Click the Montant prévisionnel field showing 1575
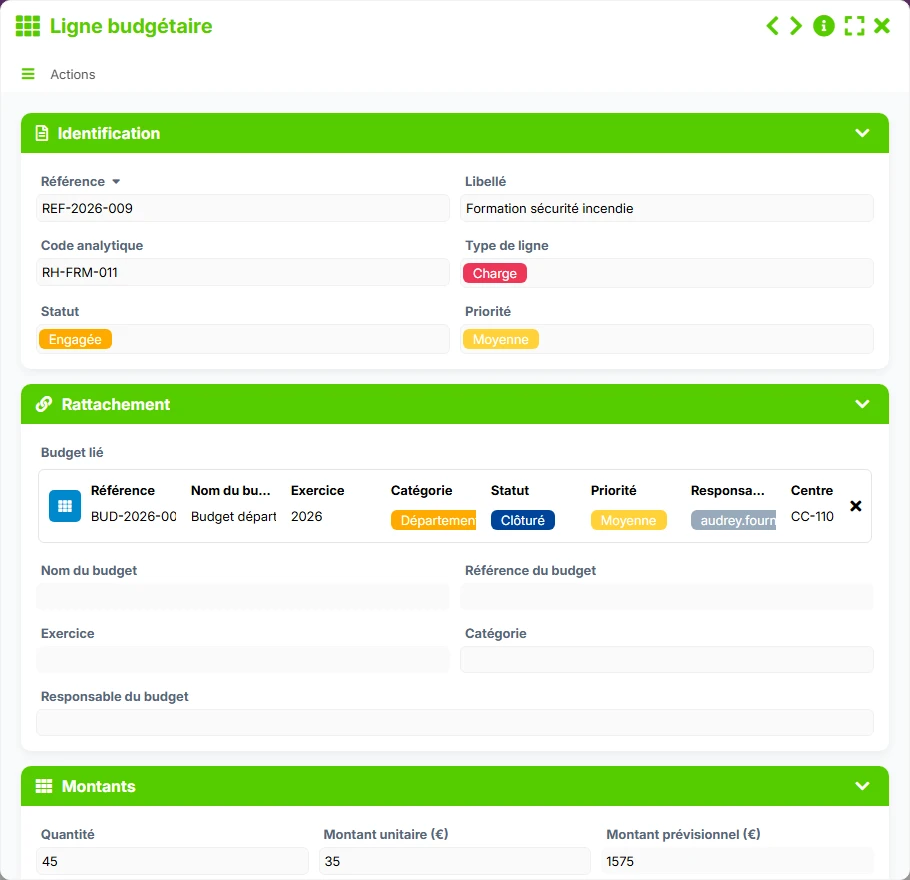This screenshot has height=880, width=910. tap(738, 861)
